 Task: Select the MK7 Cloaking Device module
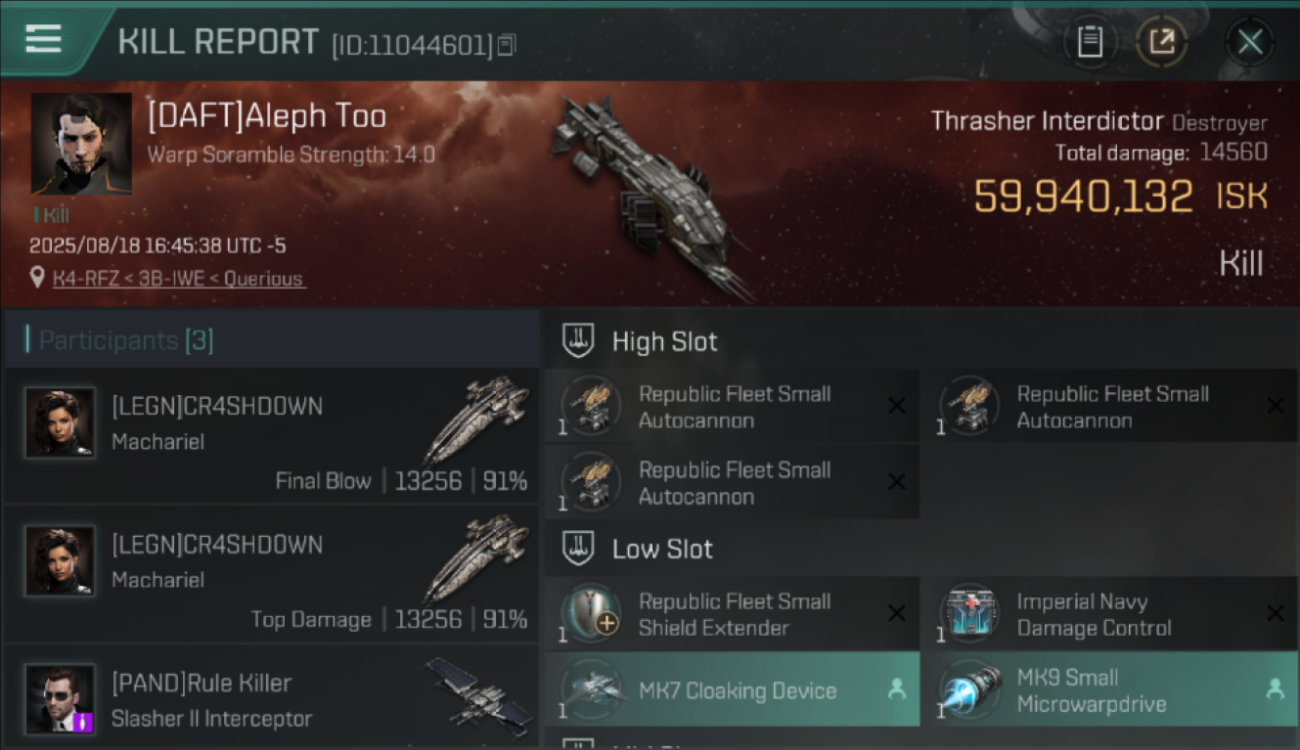[x=732, y=689]
